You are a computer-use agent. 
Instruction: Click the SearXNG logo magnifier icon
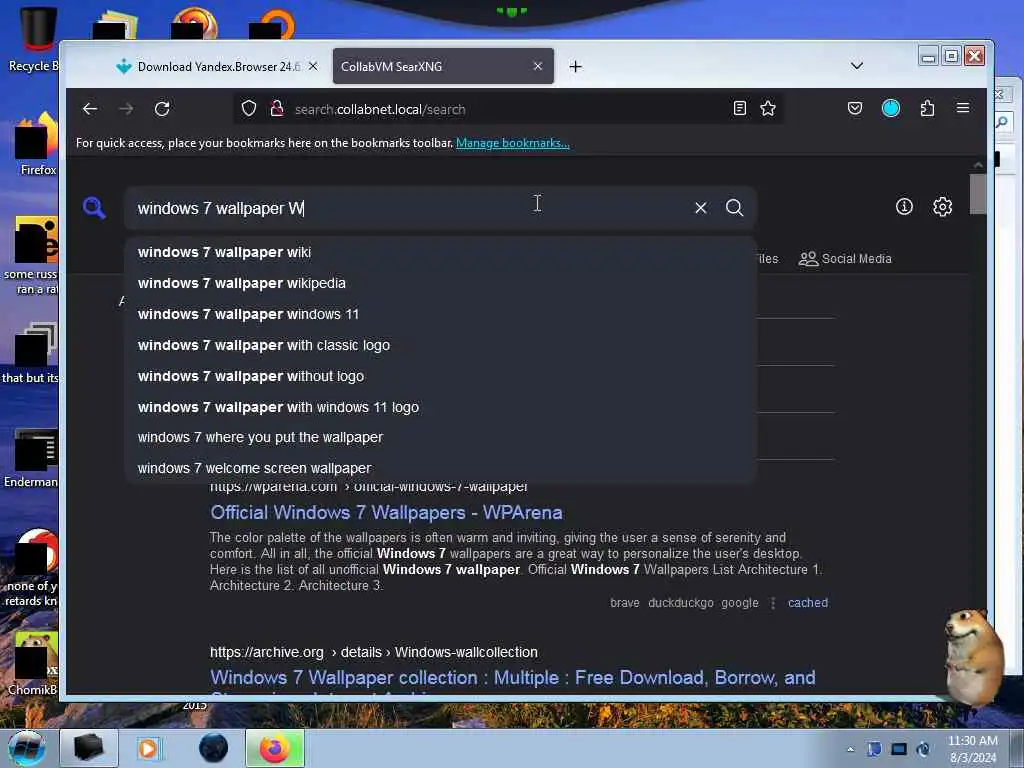coord(94,208)
